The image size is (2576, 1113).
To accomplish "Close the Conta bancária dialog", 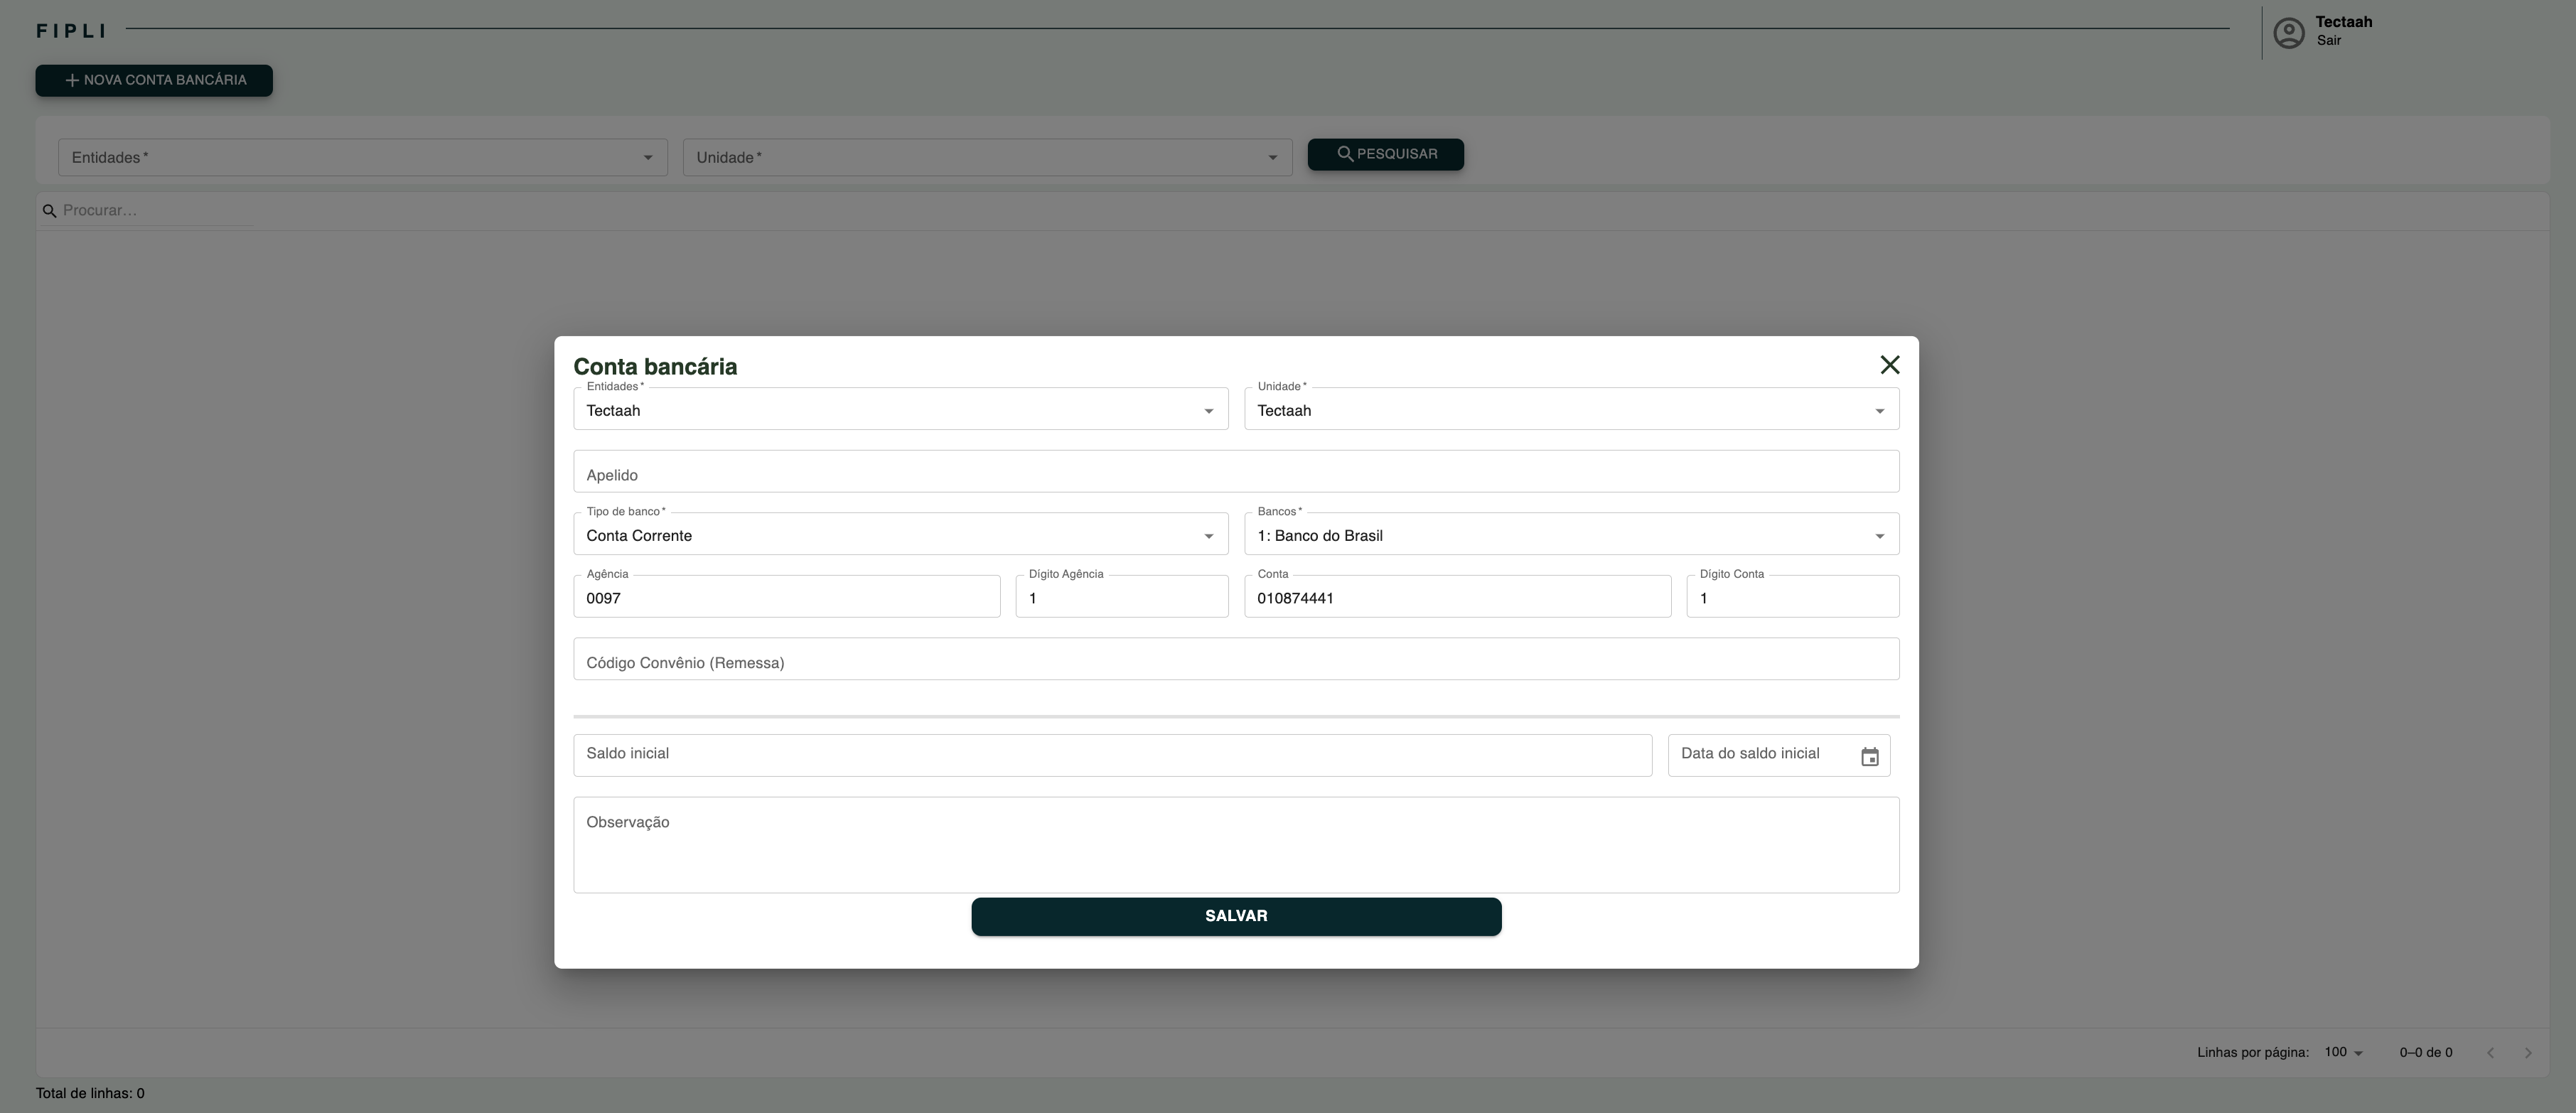I will [x=1889, y=365].
